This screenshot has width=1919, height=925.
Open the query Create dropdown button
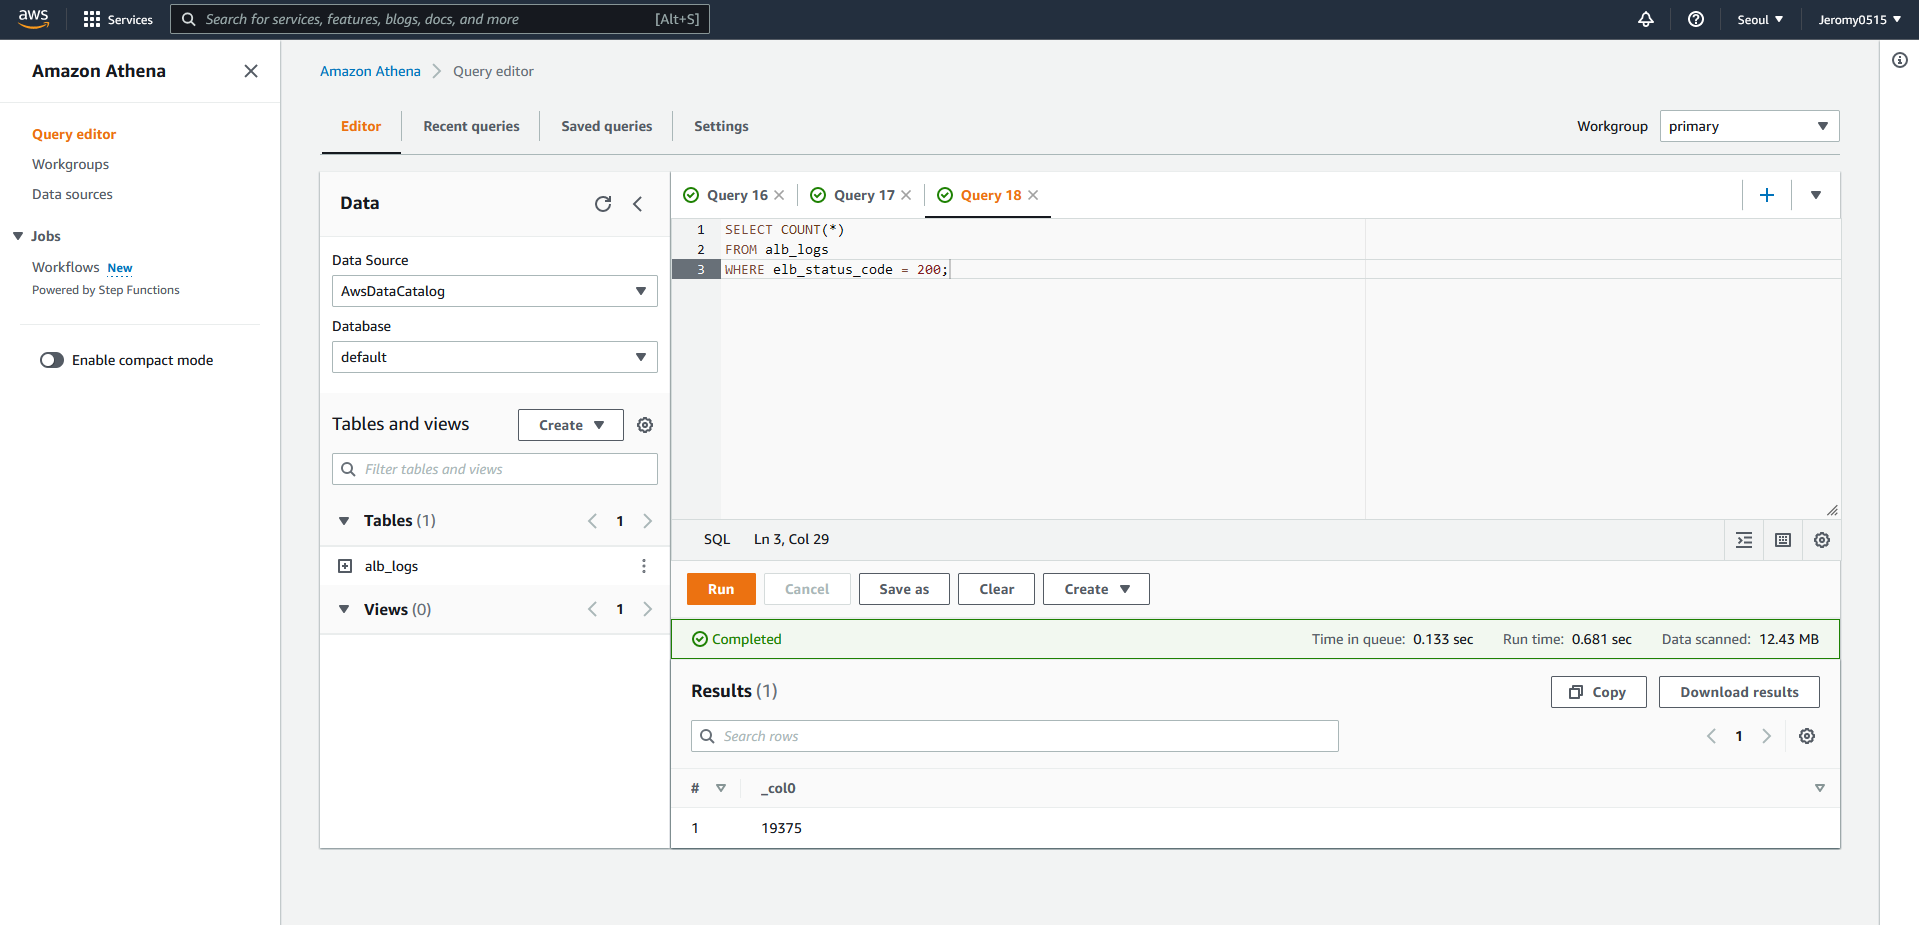[1096, 589]
